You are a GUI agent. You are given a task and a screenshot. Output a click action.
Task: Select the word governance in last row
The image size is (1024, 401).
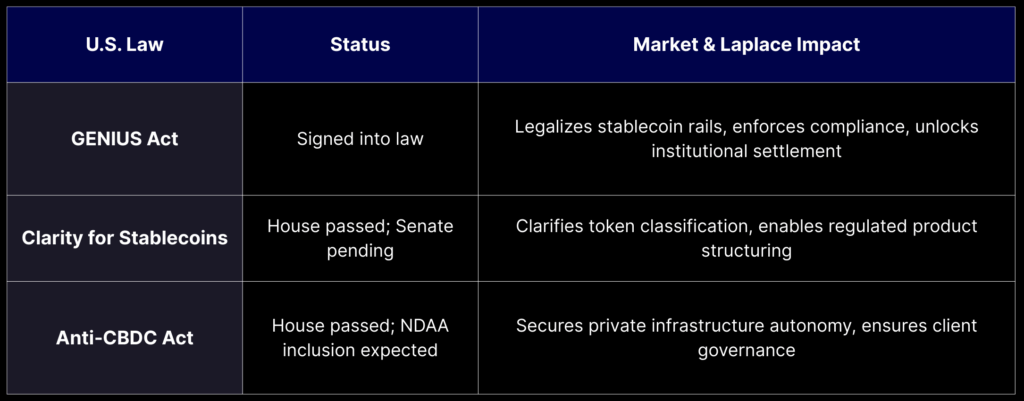[x=746, y=351]
